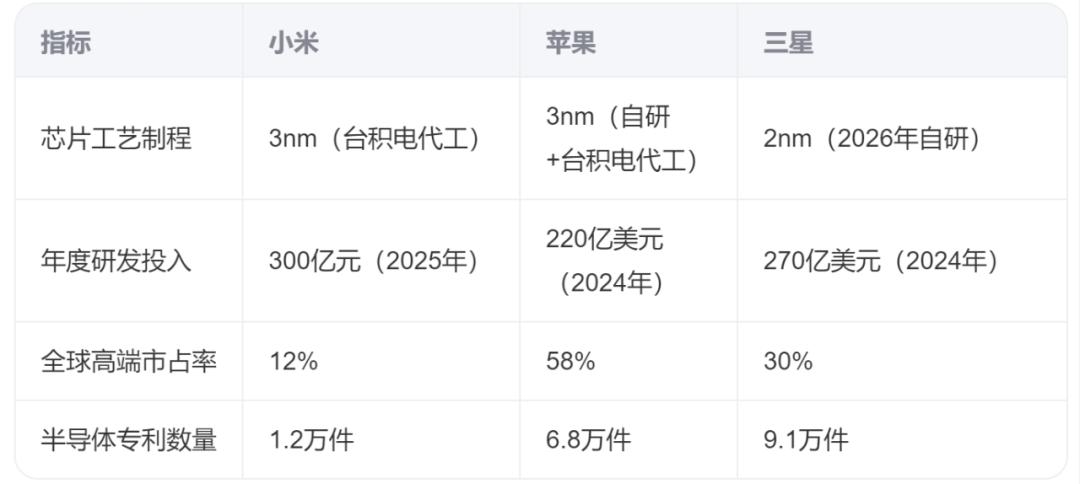The image size is (1080, 484).
Task: Click the 指标 column header
Action: (x=65, y=43)
